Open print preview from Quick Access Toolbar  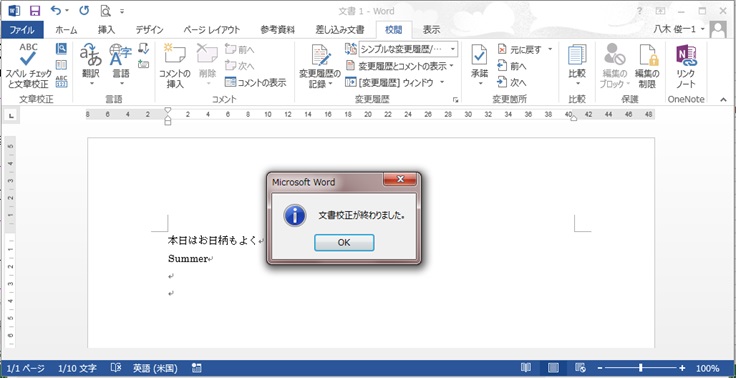[x=106, y=10]
